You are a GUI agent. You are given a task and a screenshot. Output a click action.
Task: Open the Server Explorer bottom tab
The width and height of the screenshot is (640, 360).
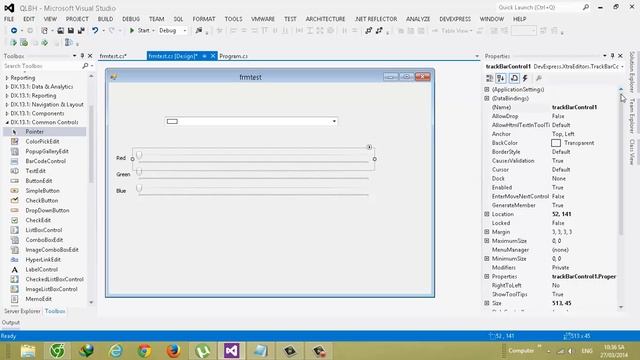coord(22,311)
